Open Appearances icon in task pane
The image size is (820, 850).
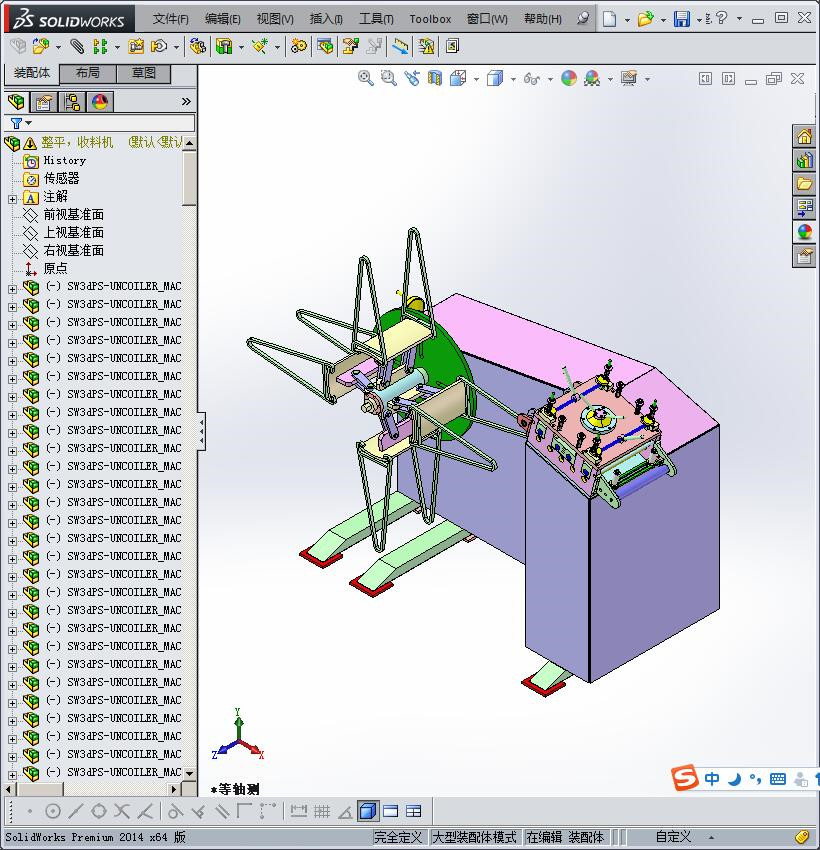tap(804, 231)
